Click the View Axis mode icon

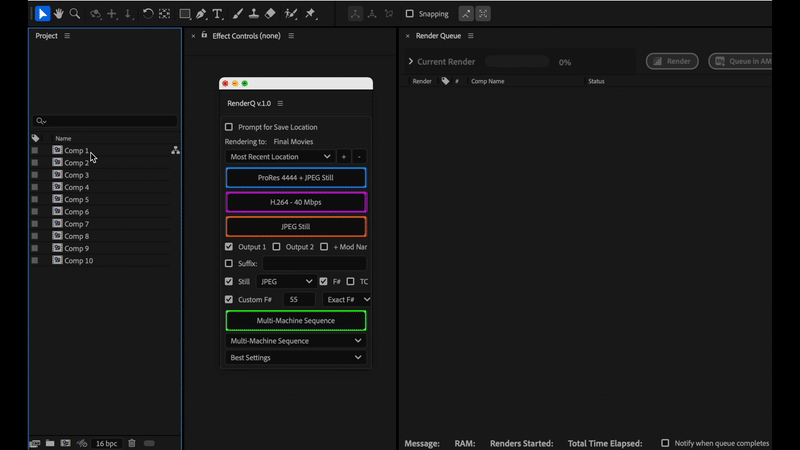[x=389, y=14]
